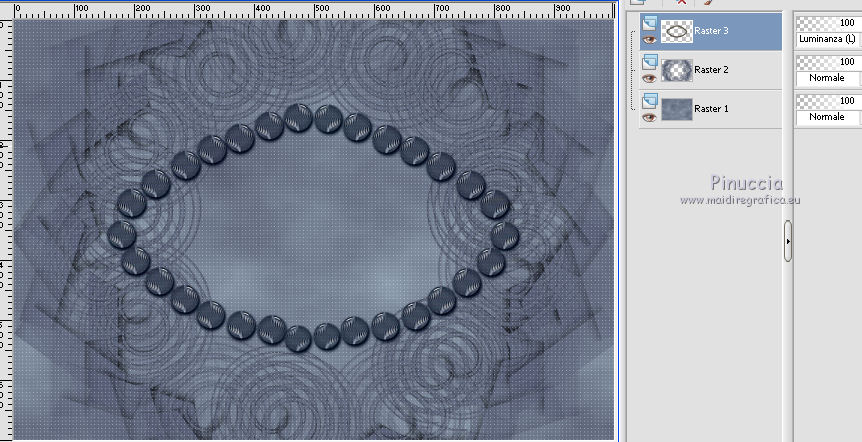Screen dimensions: 862x442
Task: Click the horizontal ruler above the canvas
Action: (x=314, y=9)
